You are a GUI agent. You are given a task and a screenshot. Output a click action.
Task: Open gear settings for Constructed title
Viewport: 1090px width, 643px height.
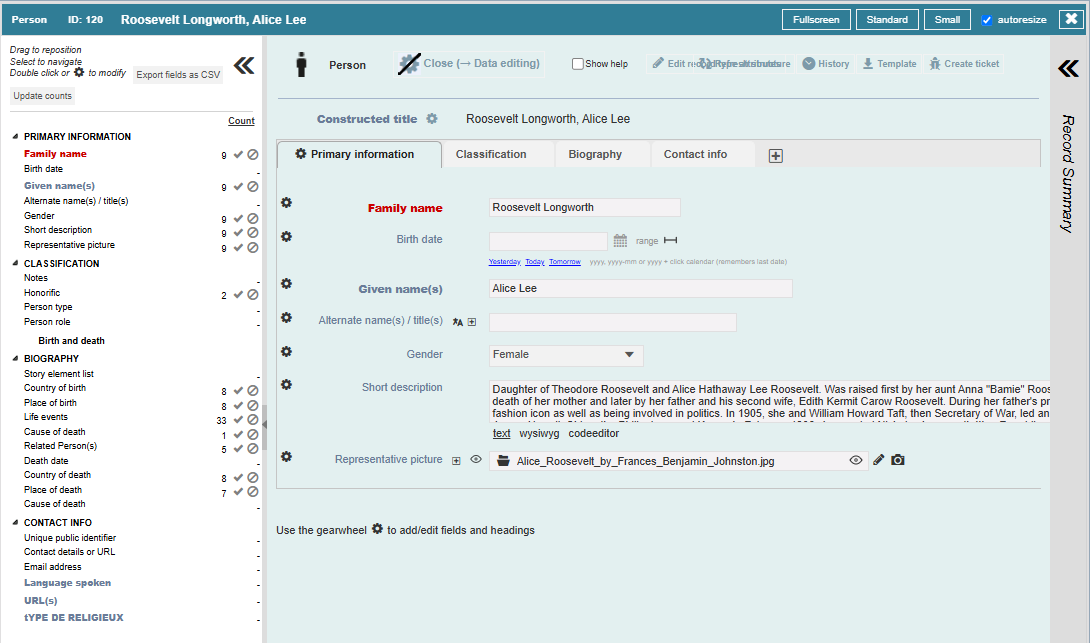[x=432, y=119]
